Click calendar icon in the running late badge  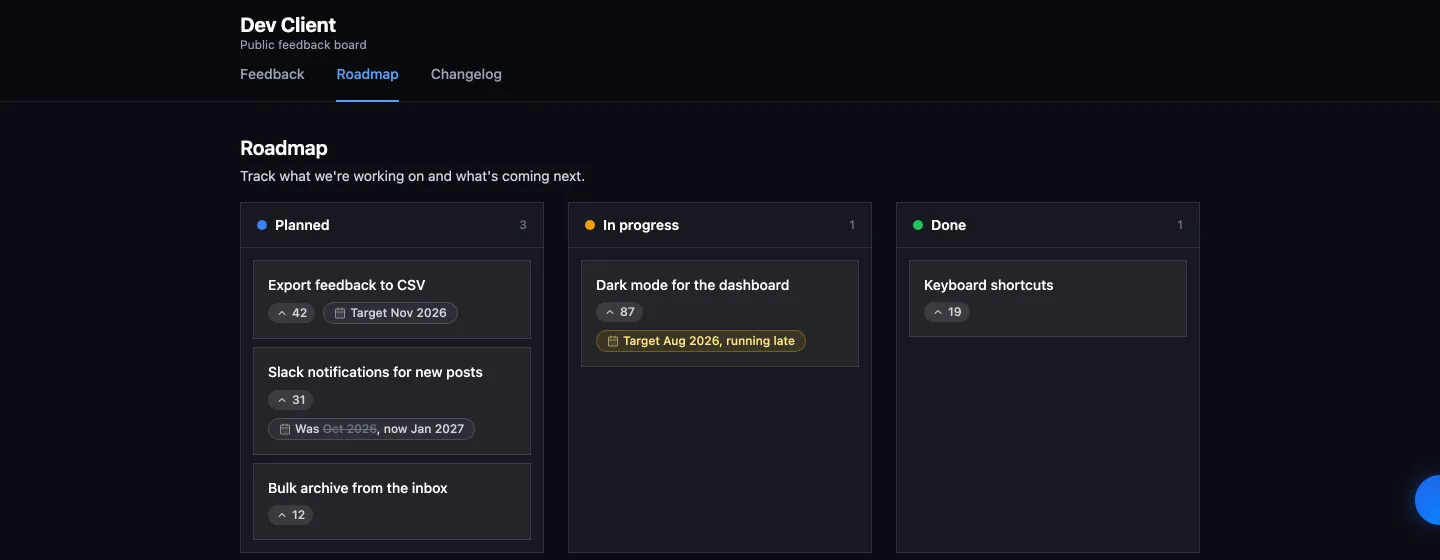[613, 341]
